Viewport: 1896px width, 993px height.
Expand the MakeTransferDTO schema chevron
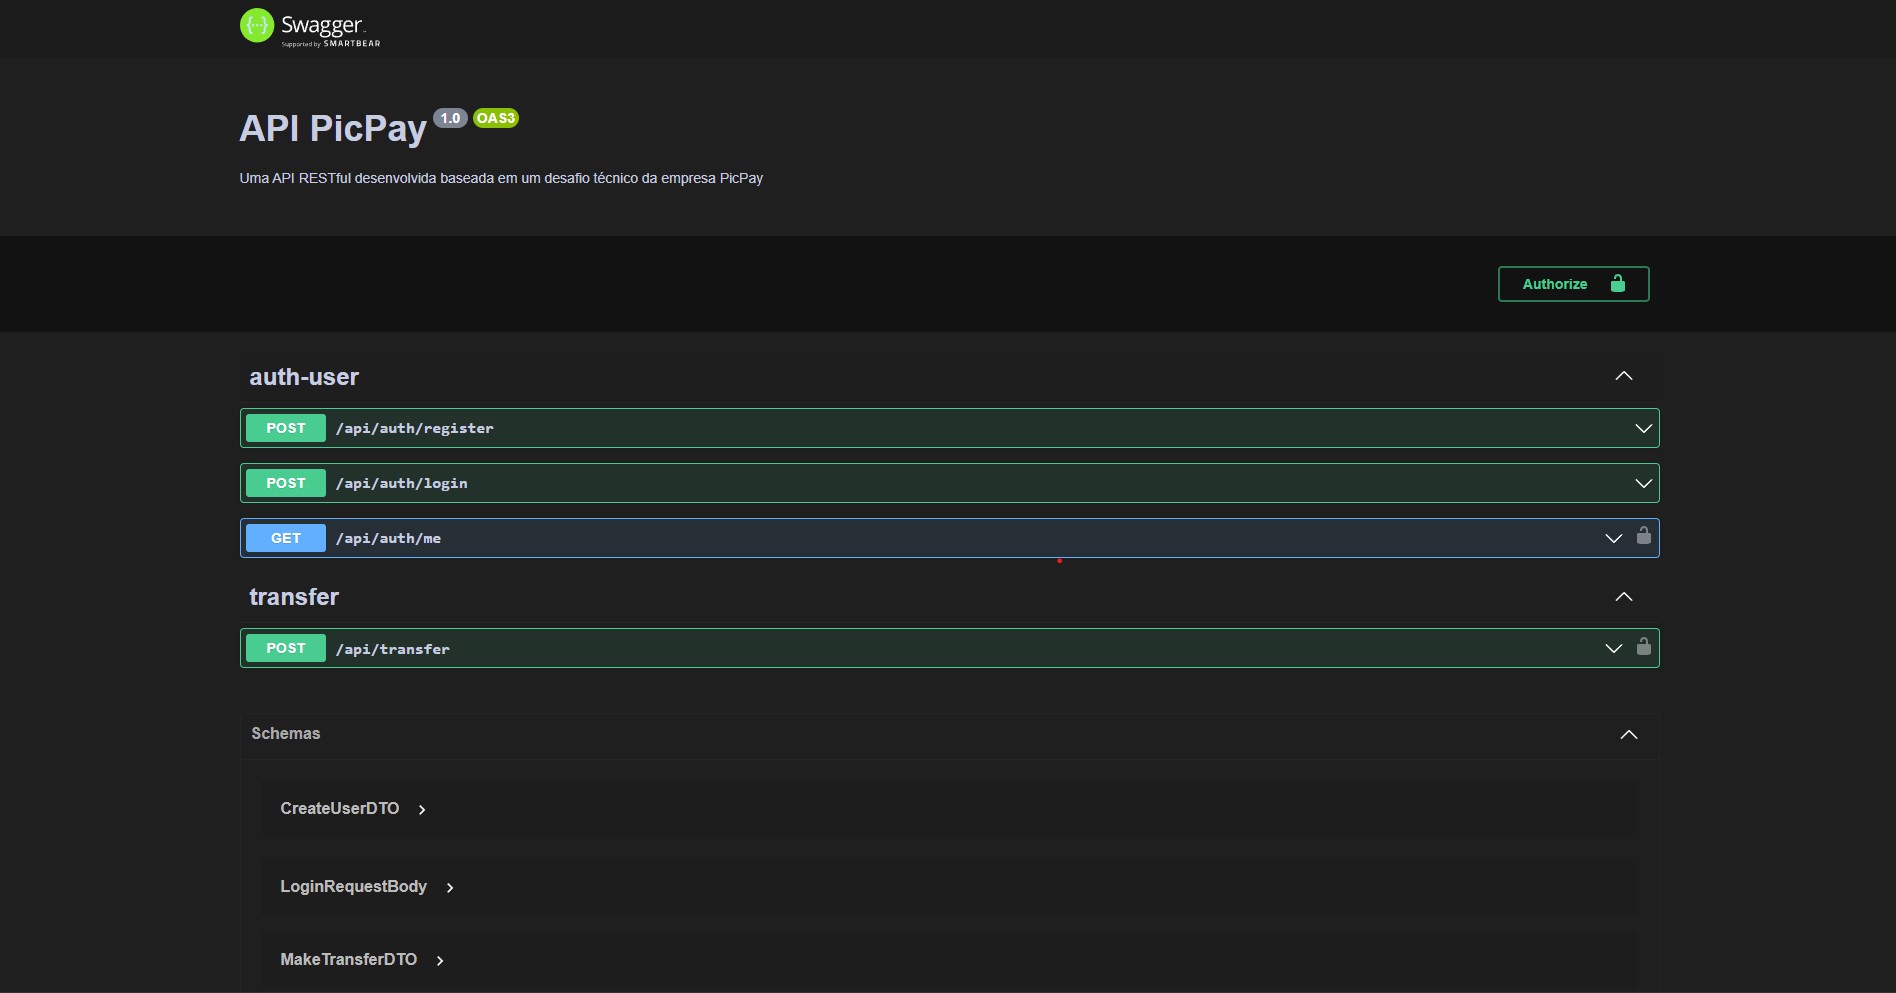440,961
